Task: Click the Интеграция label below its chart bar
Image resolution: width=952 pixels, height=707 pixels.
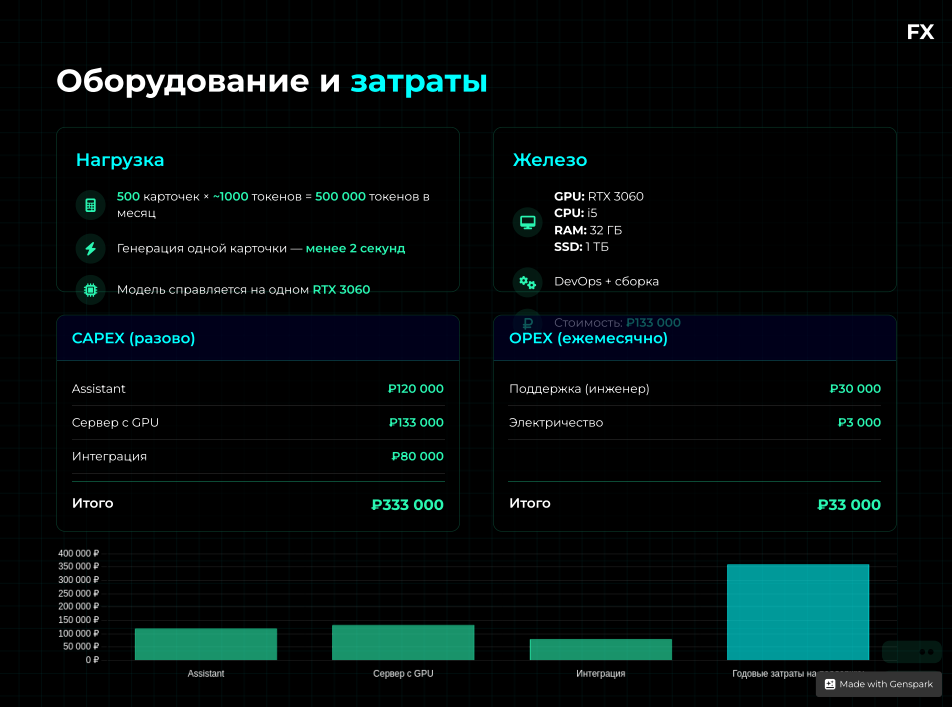Action: (600, 674)
